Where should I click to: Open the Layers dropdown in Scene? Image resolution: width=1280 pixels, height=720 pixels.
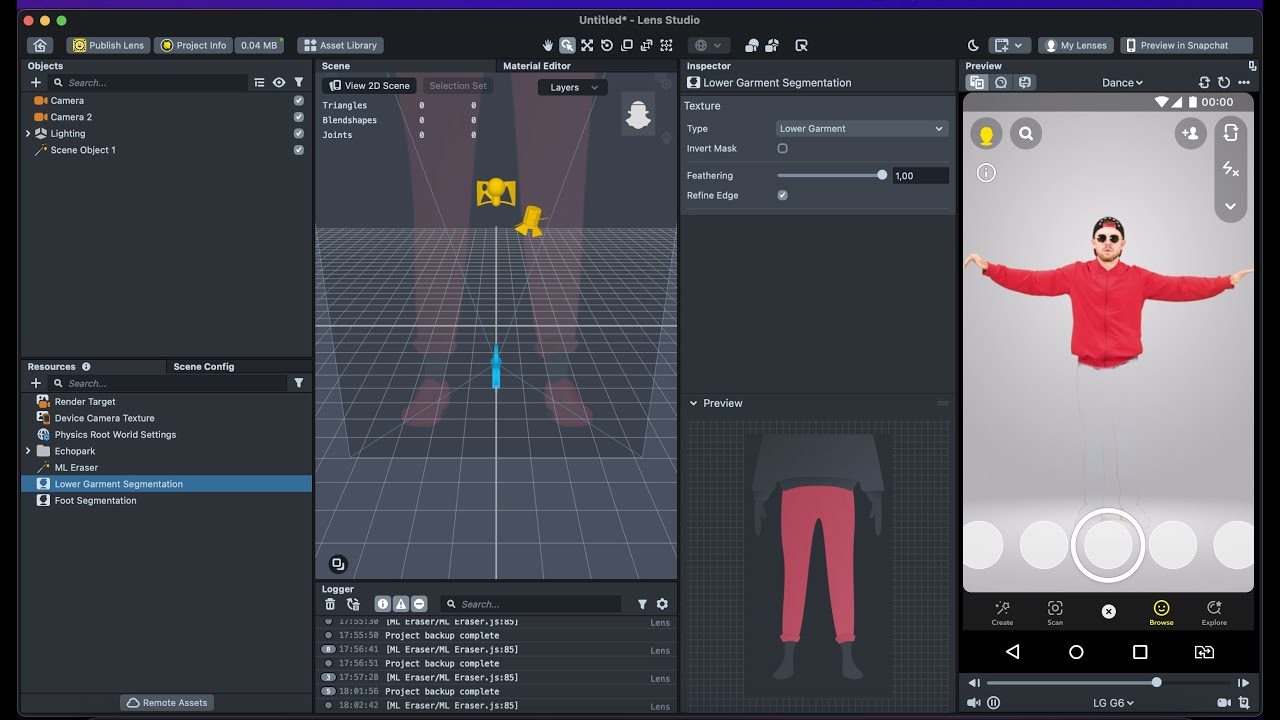point(573,87)
